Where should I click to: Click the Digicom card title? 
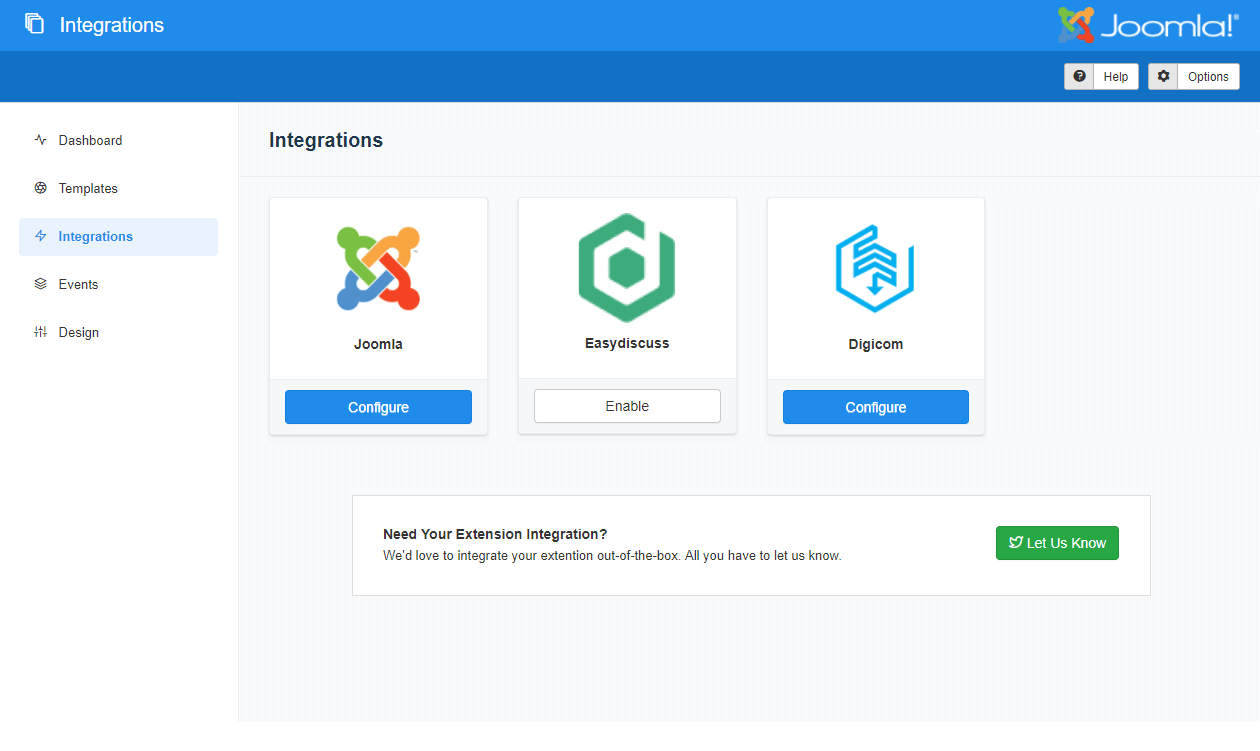(x=875, y=344)
